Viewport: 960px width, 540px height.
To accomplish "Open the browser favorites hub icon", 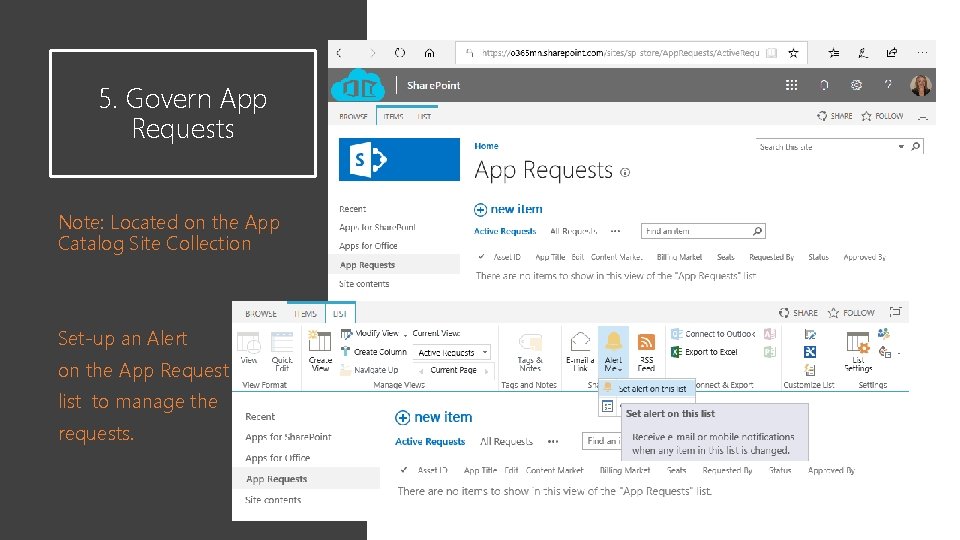I will [x=834, y=53].
